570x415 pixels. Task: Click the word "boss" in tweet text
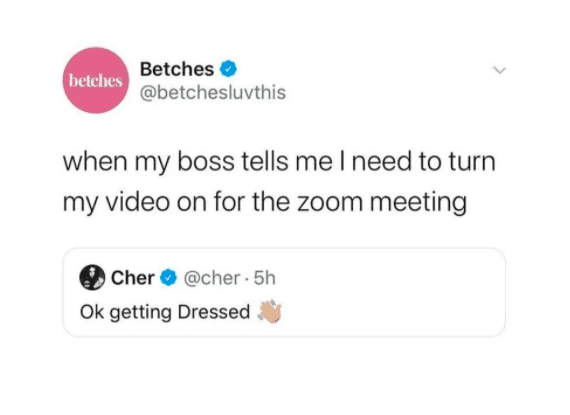[206, 162]
